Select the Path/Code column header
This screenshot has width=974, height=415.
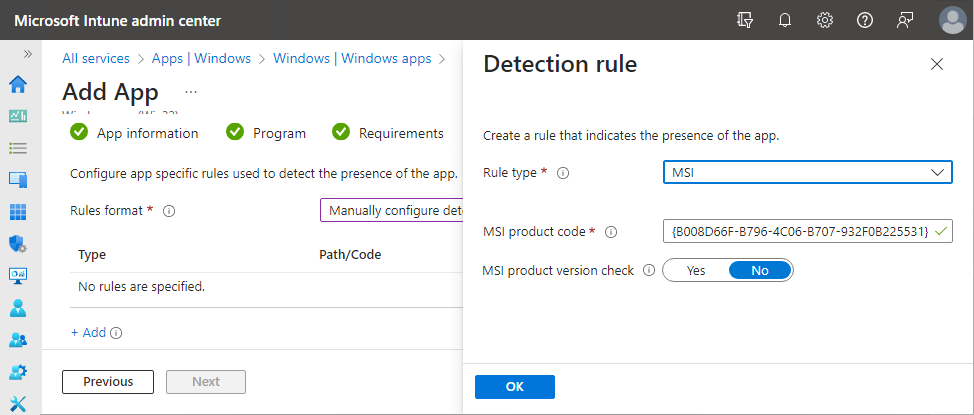click(350, 255)
